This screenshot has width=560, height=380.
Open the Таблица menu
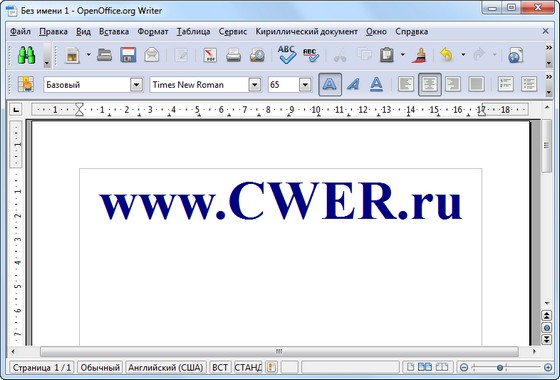193,31
